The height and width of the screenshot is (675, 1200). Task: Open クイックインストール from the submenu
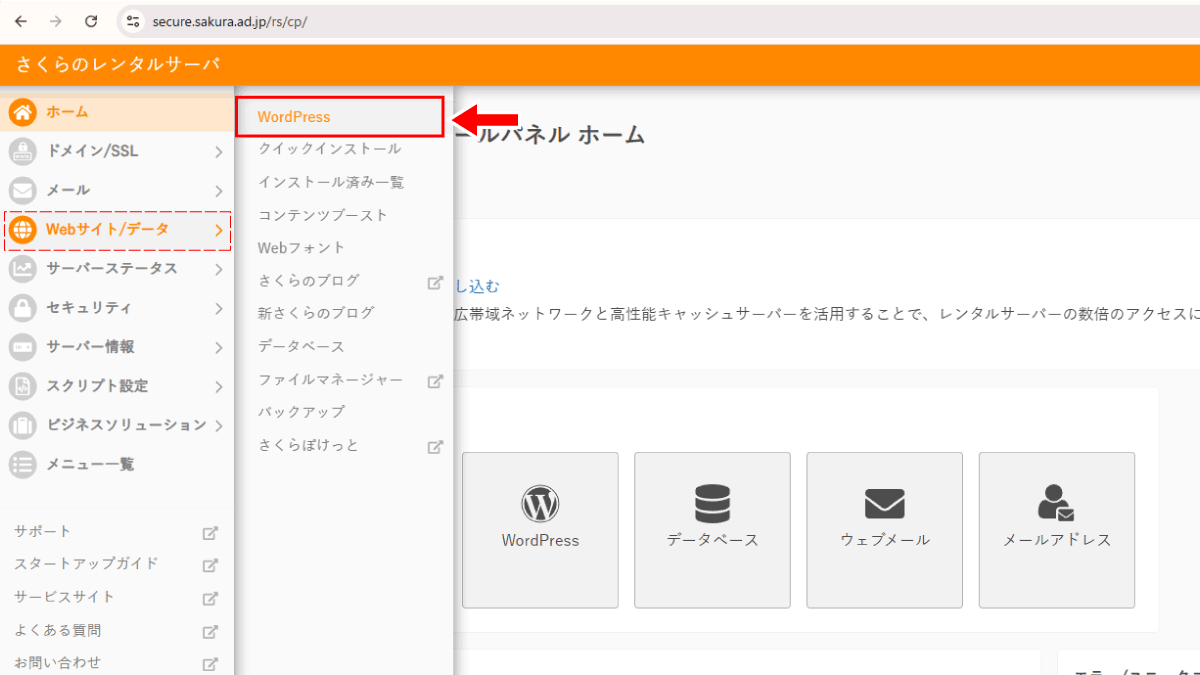[x=329, y=149]
